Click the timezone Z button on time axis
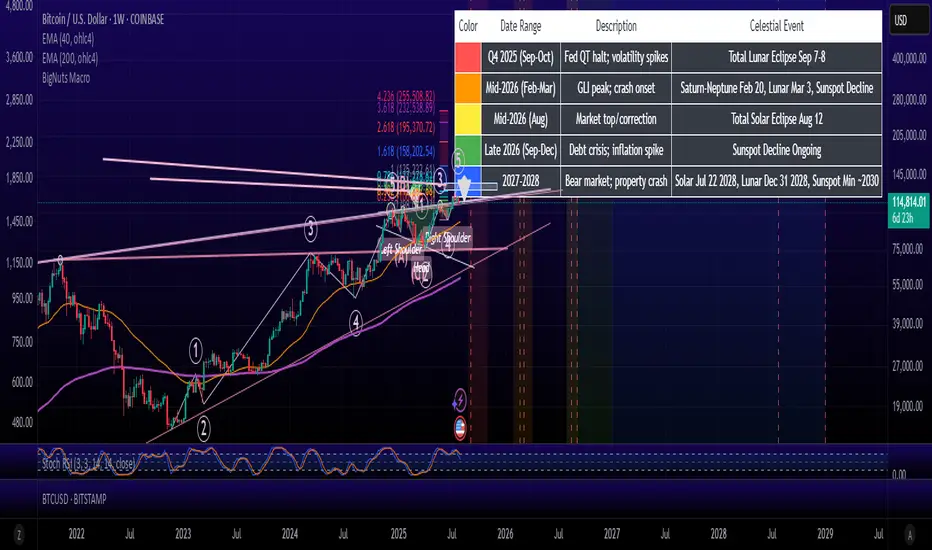Screen dimensions: 932x550 19,535
